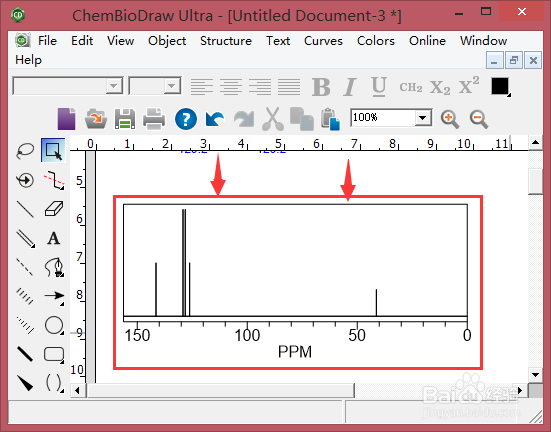Copy the selection
The width and height of the screenshot is (551, 432).
click(302, 119)
